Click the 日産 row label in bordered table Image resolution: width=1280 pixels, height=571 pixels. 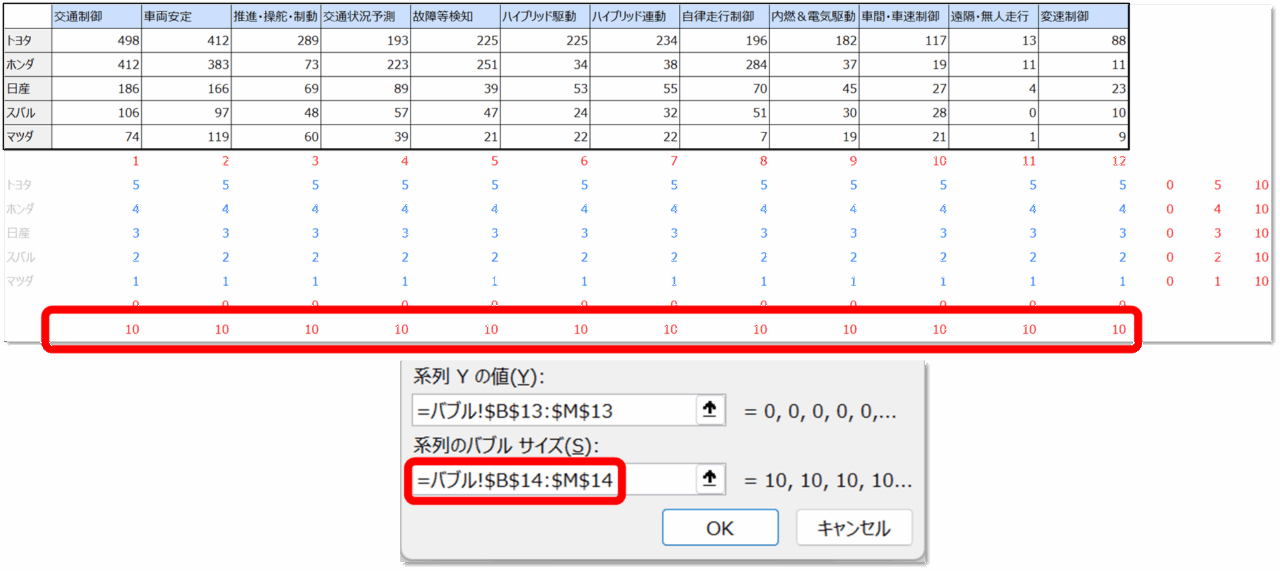click(x=27, y=89)
